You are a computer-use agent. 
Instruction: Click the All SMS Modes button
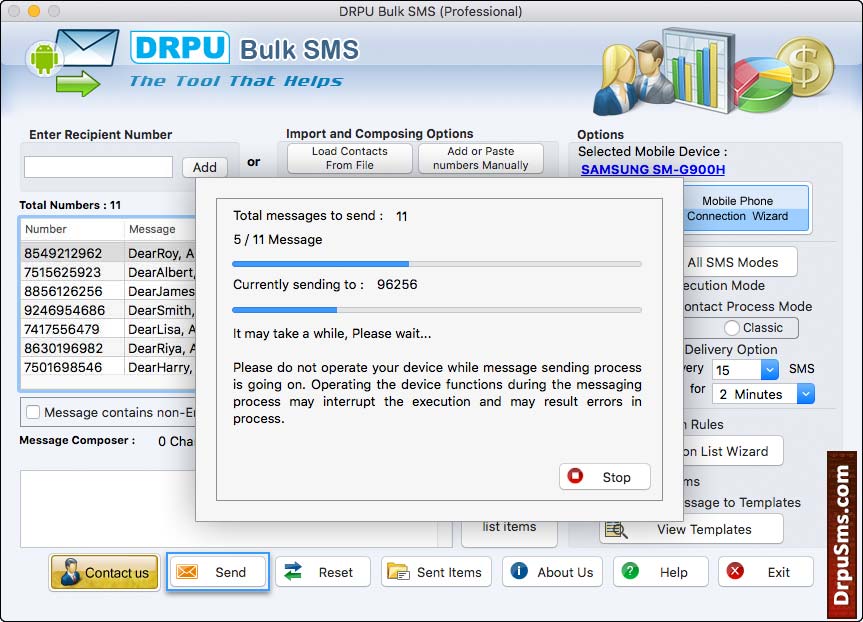pyautogui.click(x=740, y=262)
